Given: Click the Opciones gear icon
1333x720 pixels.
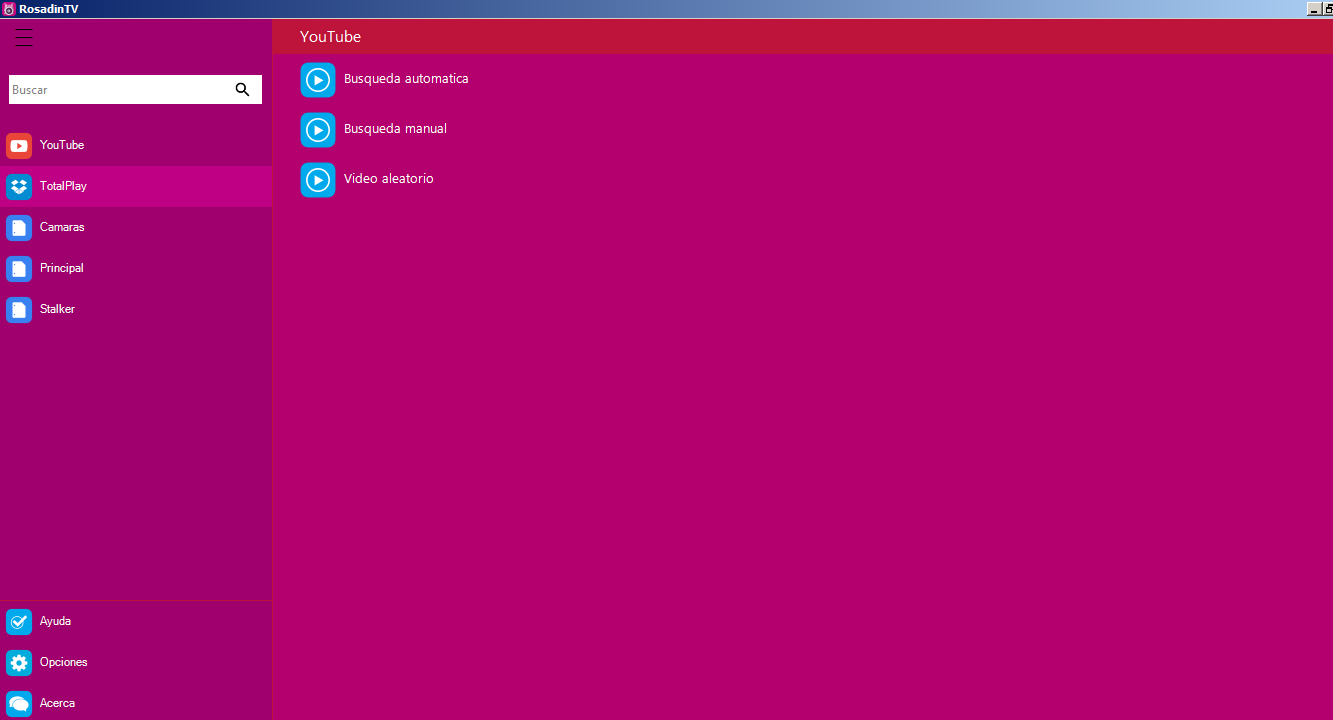Looking at the screenshot, I should (19, 663).
